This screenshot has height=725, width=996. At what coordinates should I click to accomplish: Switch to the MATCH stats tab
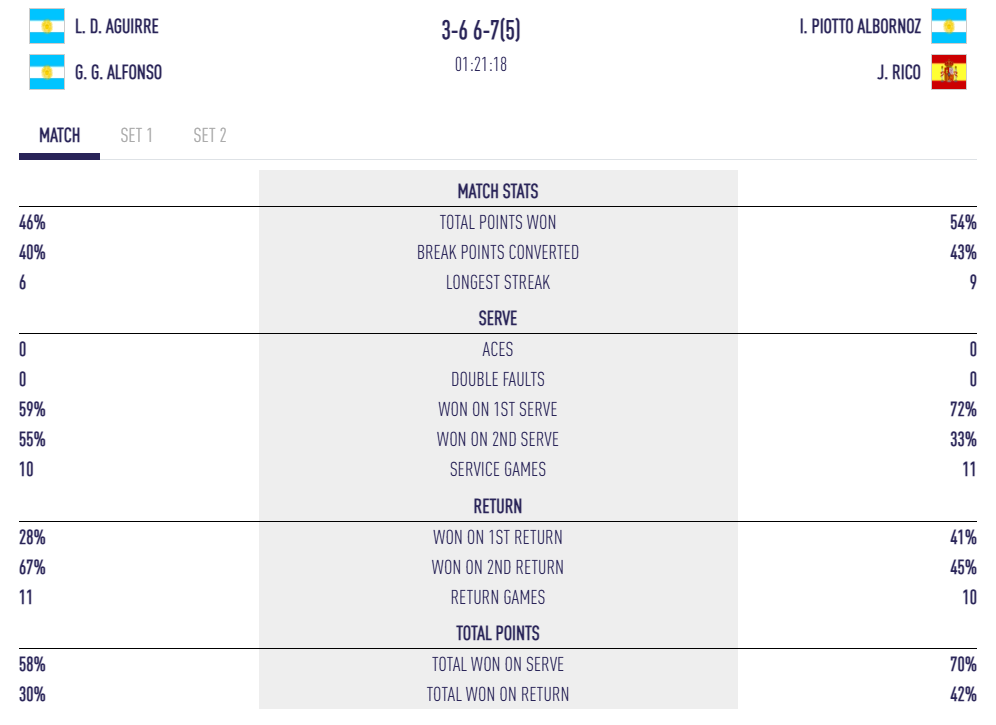pos(60,135)
